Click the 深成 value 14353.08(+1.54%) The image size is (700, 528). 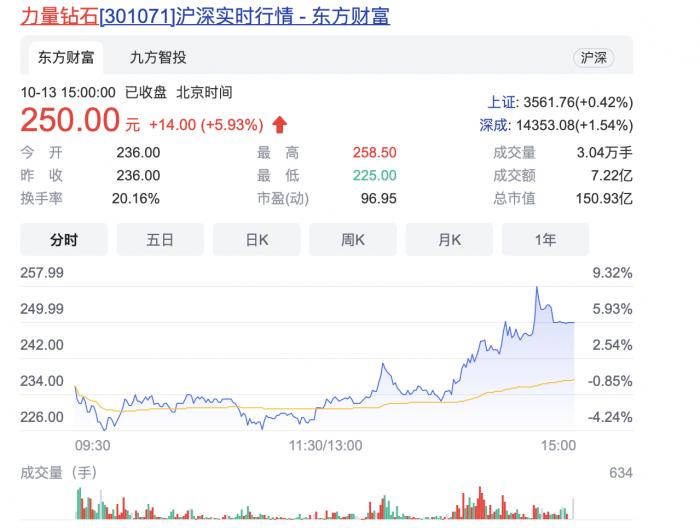pyautogui.click(x=575, y=125)
